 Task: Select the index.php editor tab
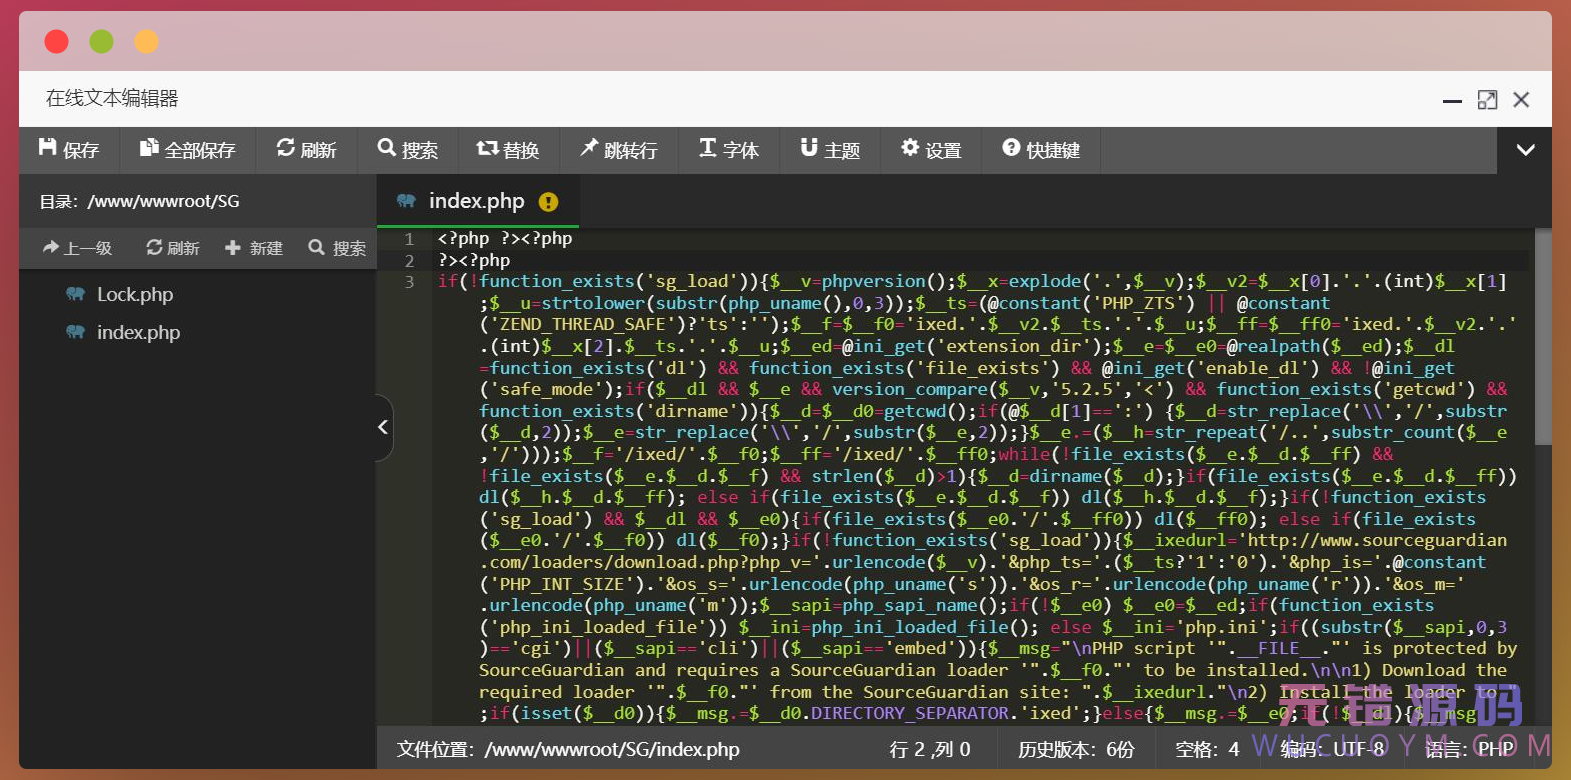pos(476,201)
